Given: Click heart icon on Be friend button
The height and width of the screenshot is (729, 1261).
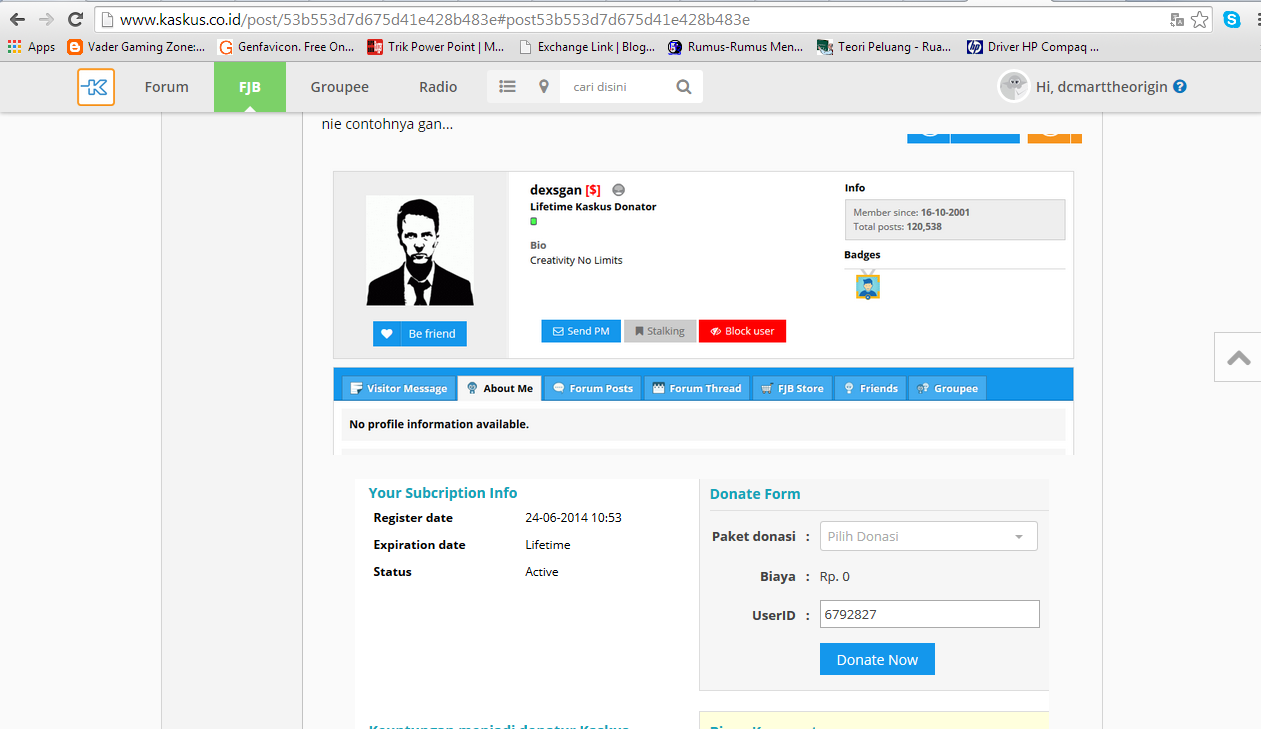Looking at the screenshot, I should pos(387,334).
